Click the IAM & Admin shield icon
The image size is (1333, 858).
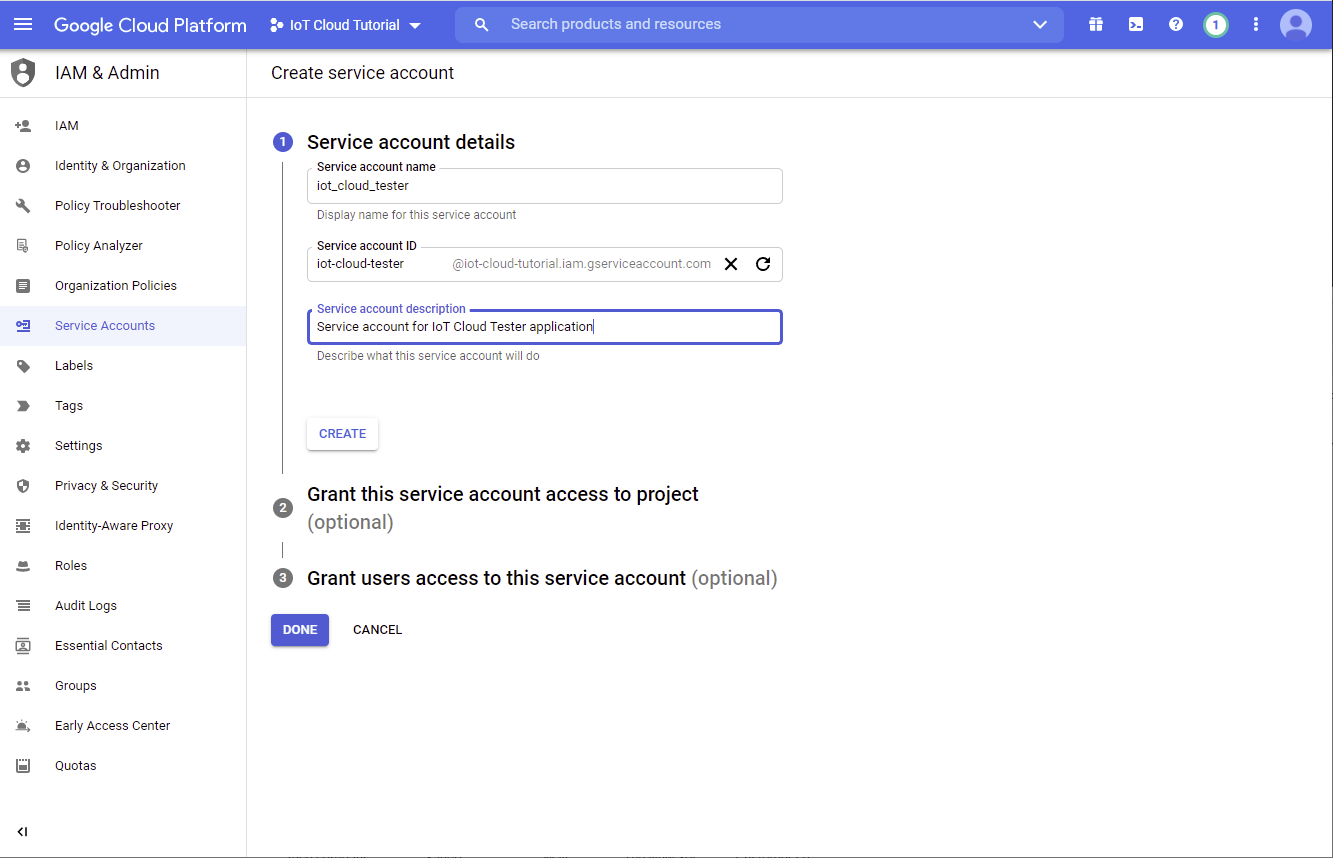coord(23,73)
